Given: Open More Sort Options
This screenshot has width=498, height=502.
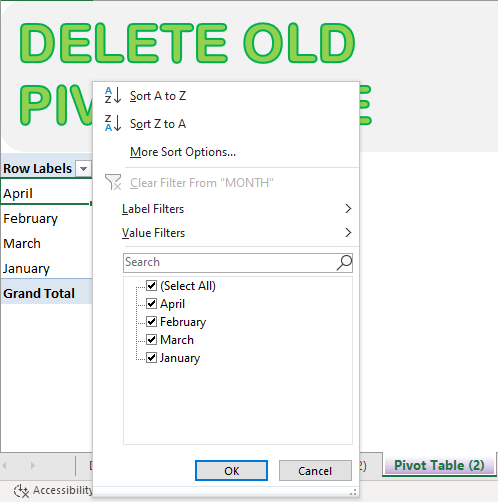Looking at the screenshot, I should (183, 152).
